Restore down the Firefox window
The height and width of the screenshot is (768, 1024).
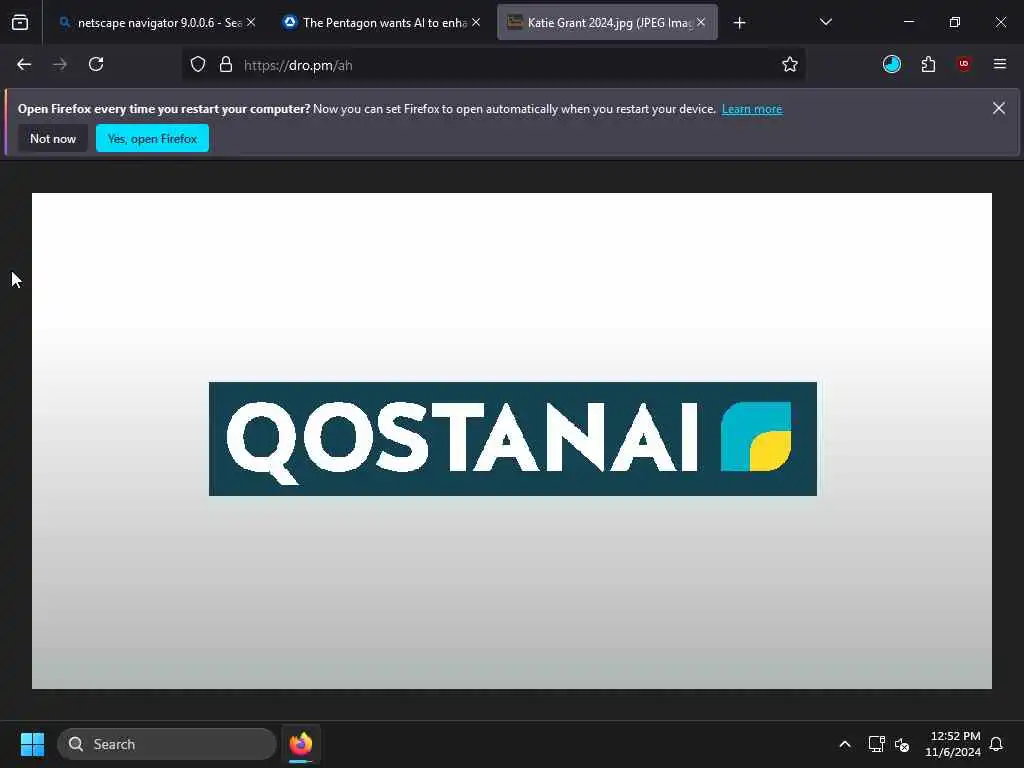click(954, 22)
